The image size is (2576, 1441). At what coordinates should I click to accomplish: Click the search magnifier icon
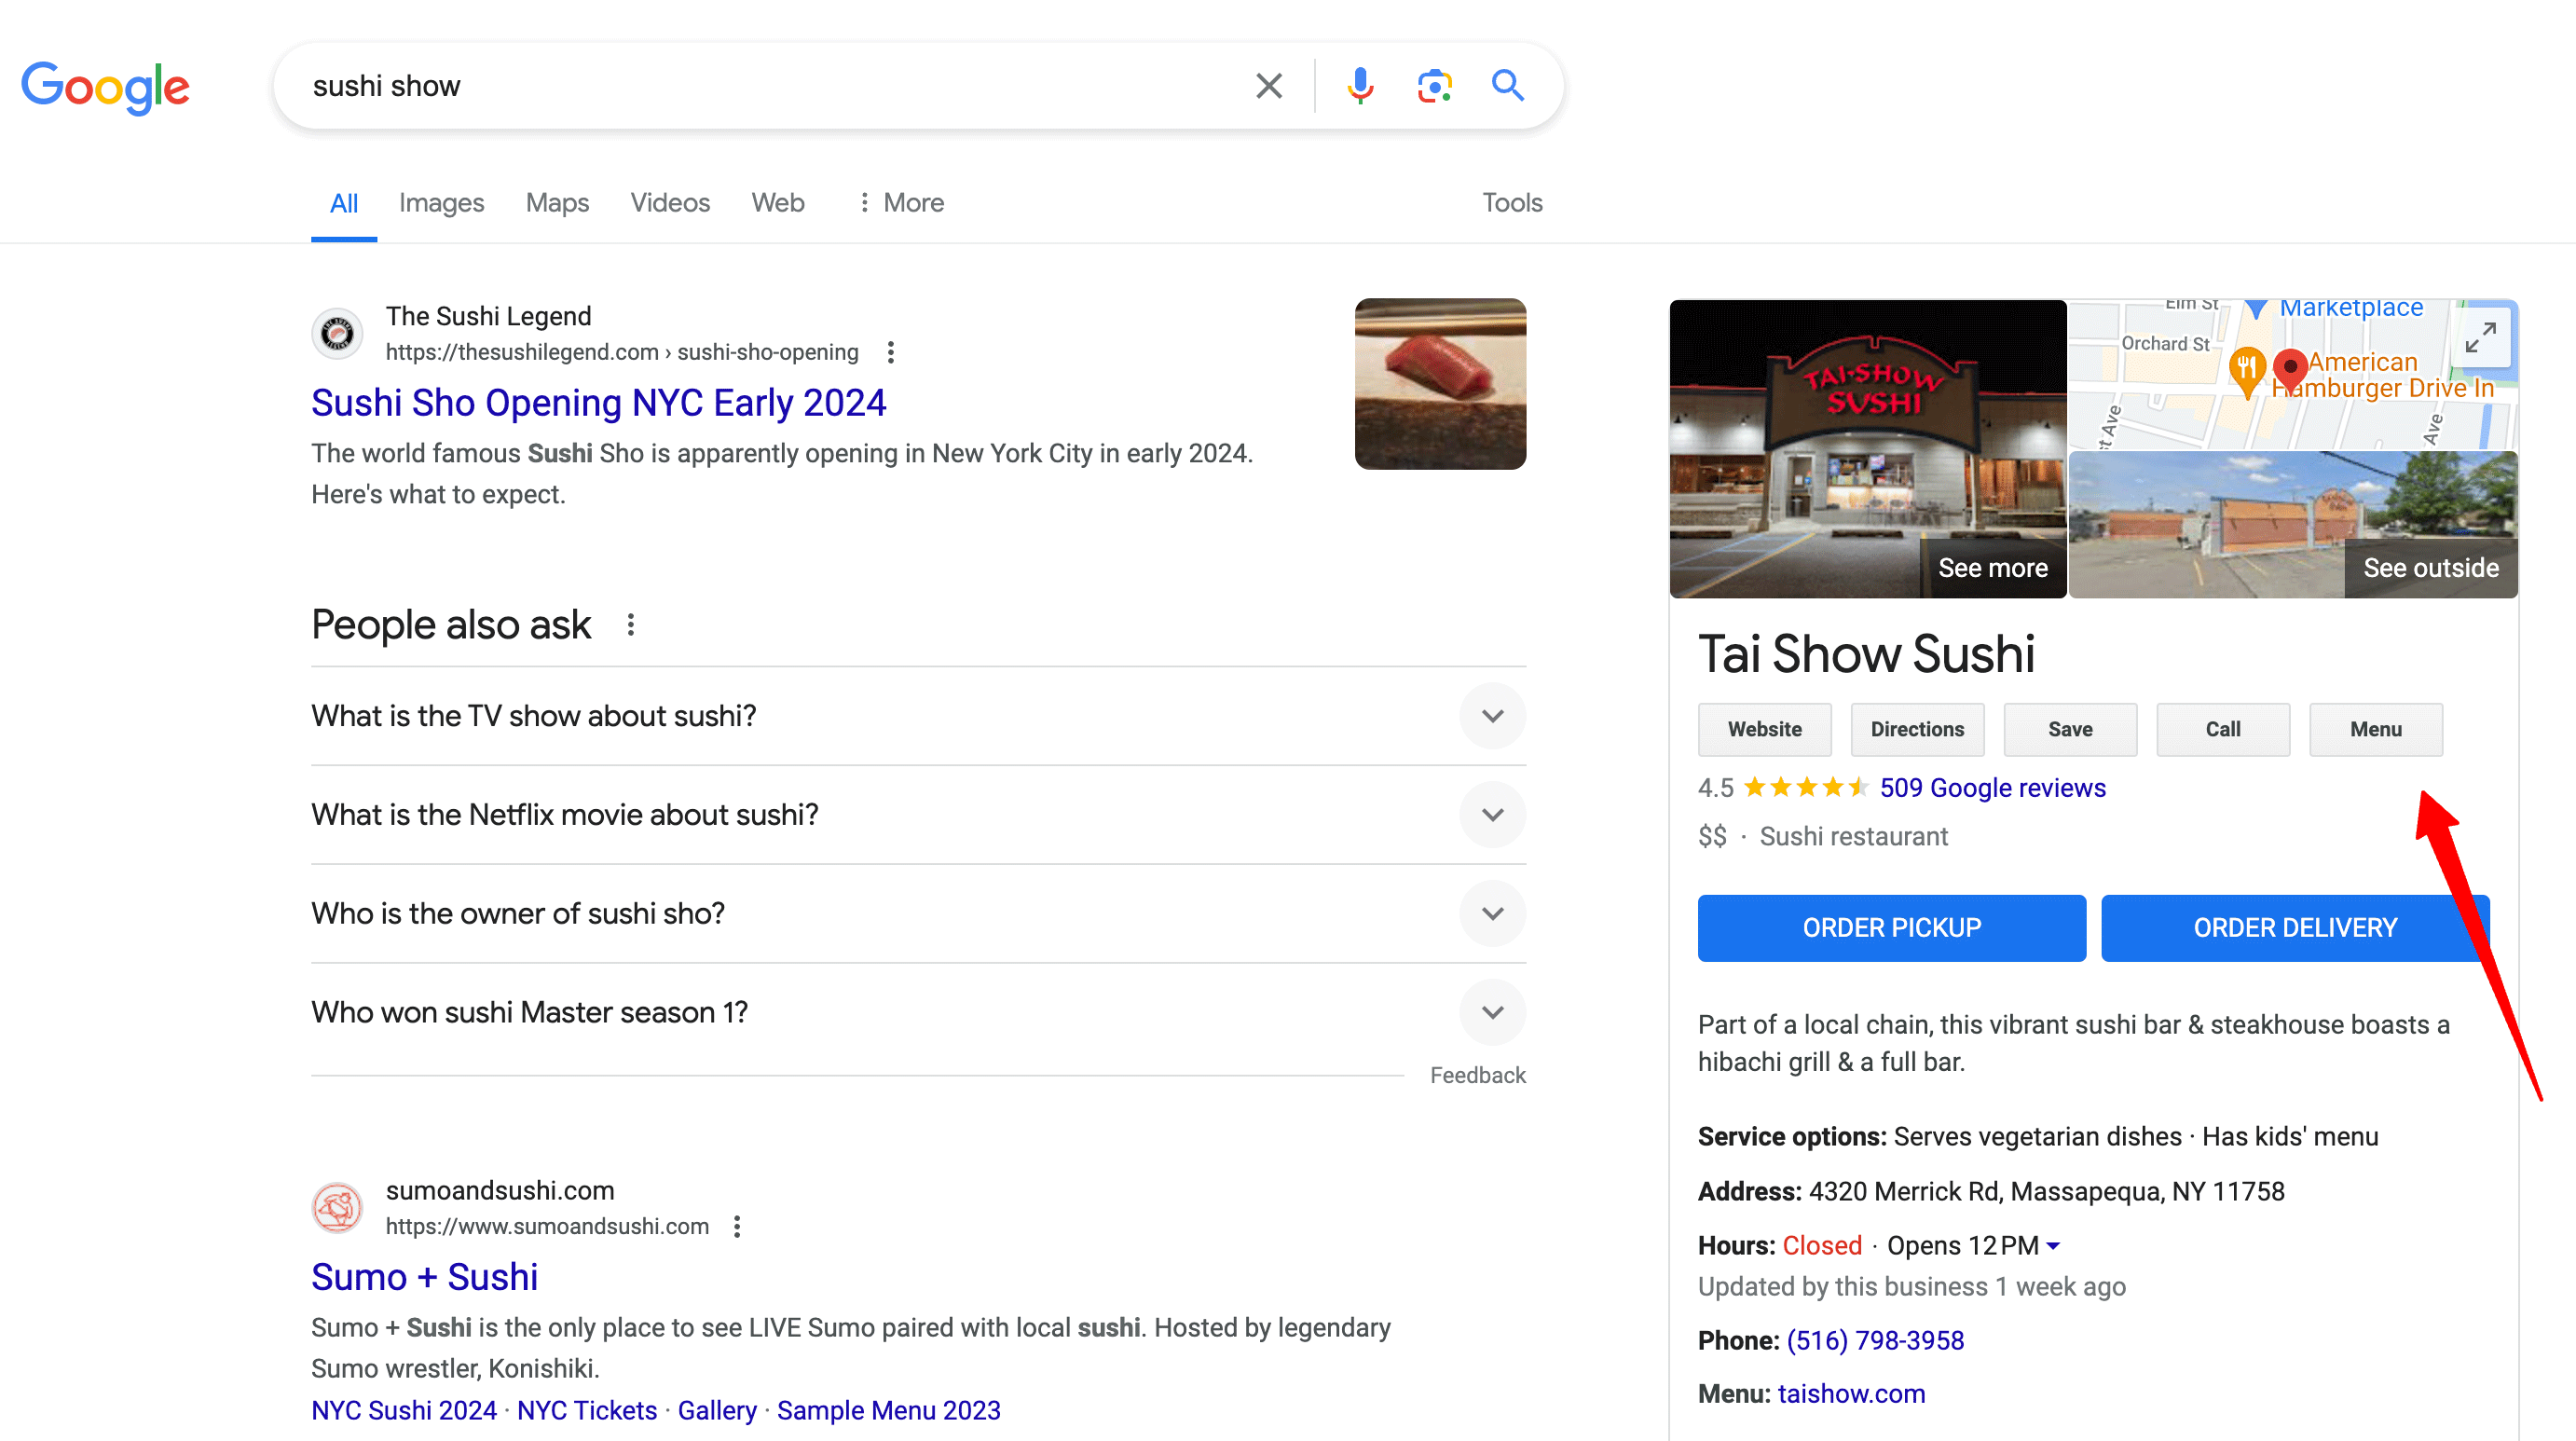(x=1507, y=86)
